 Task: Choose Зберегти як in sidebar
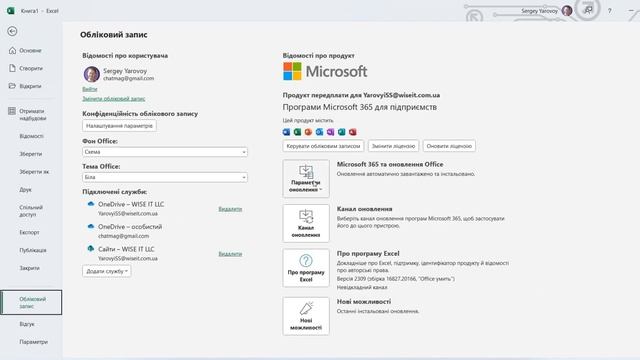34,172
